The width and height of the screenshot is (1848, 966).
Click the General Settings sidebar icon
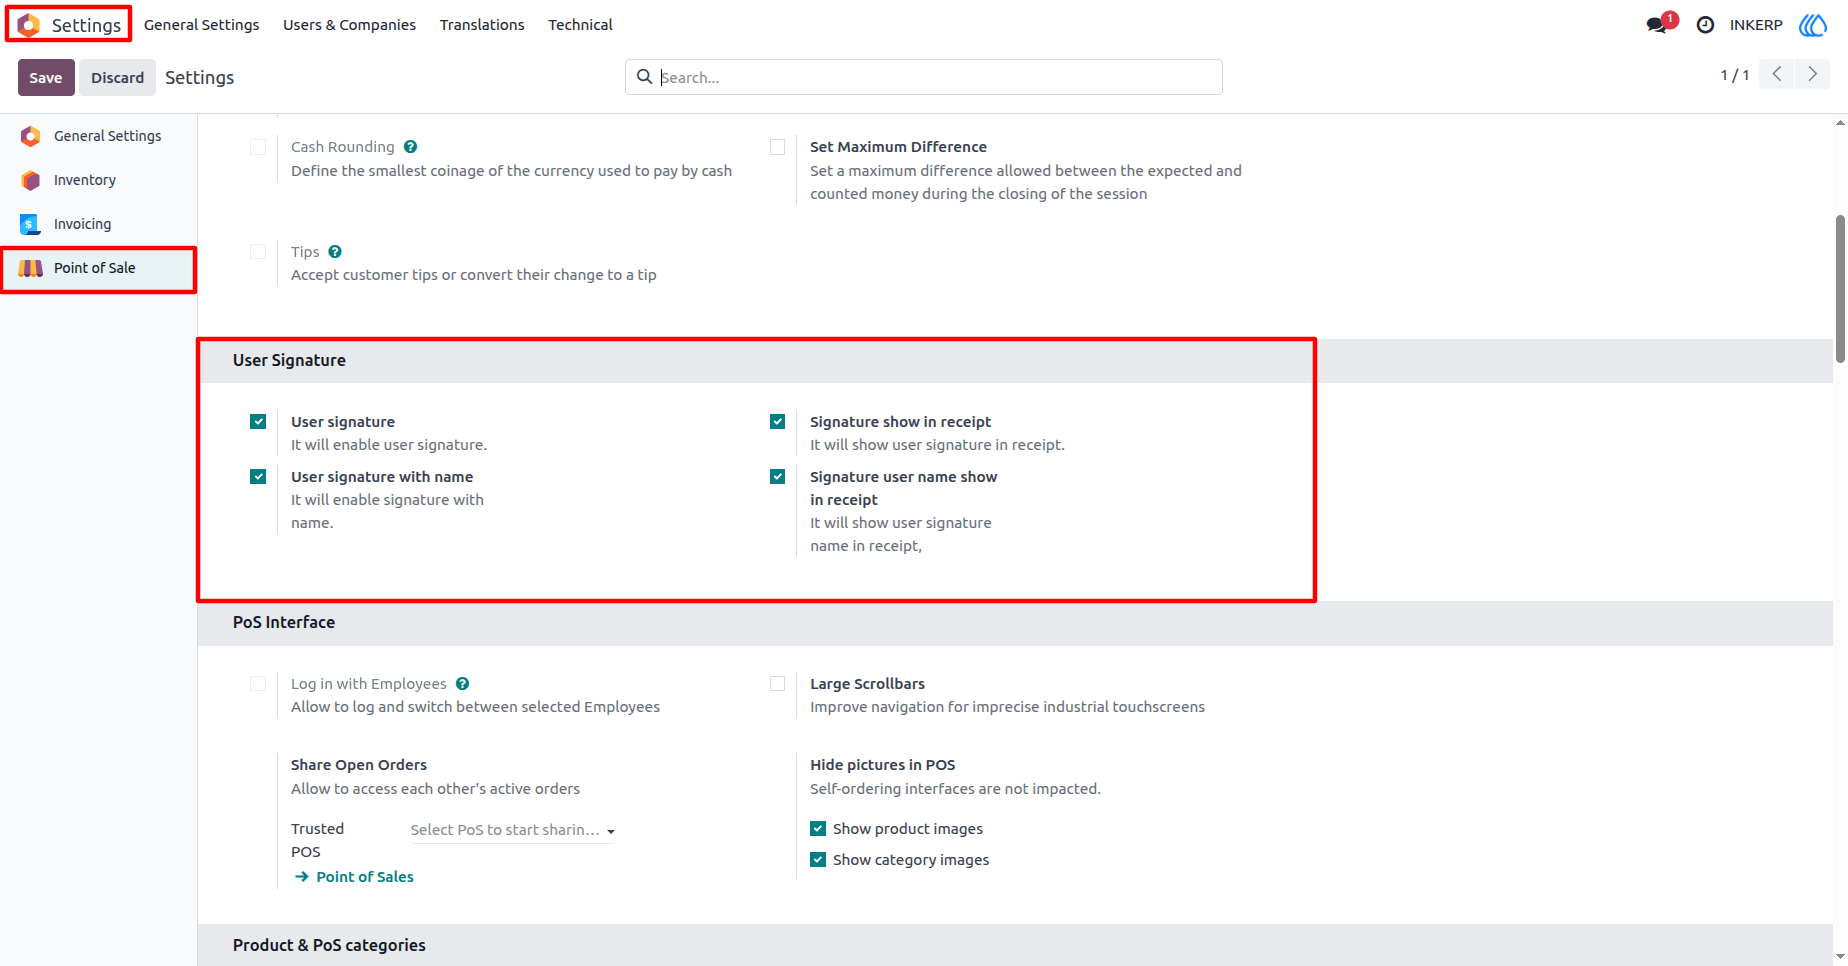(31, 136)
